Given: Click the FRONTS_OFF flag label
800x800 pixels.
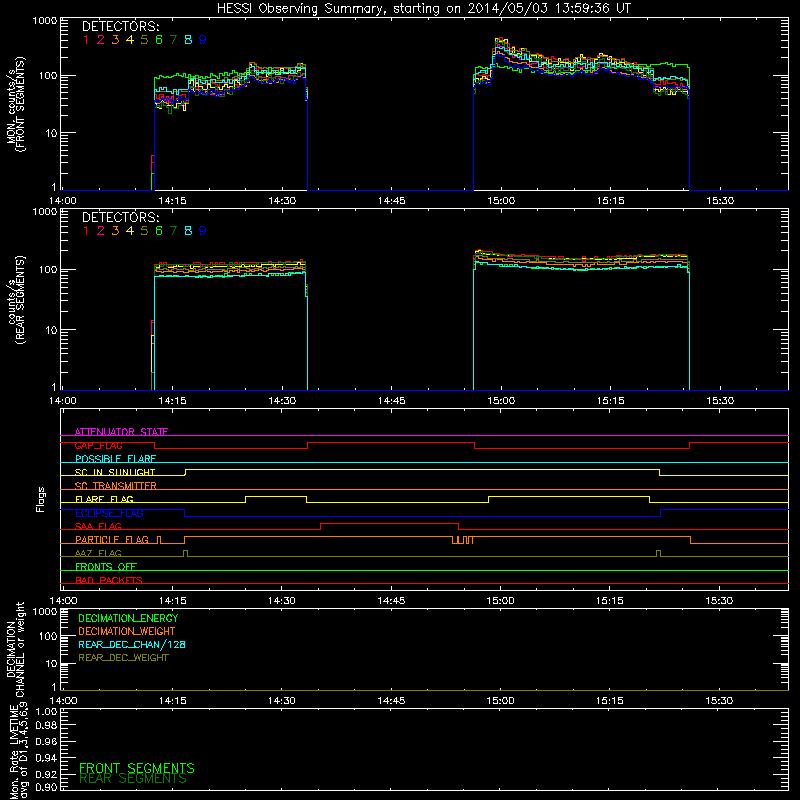Looking at the screenshot, I should [106, 567].
